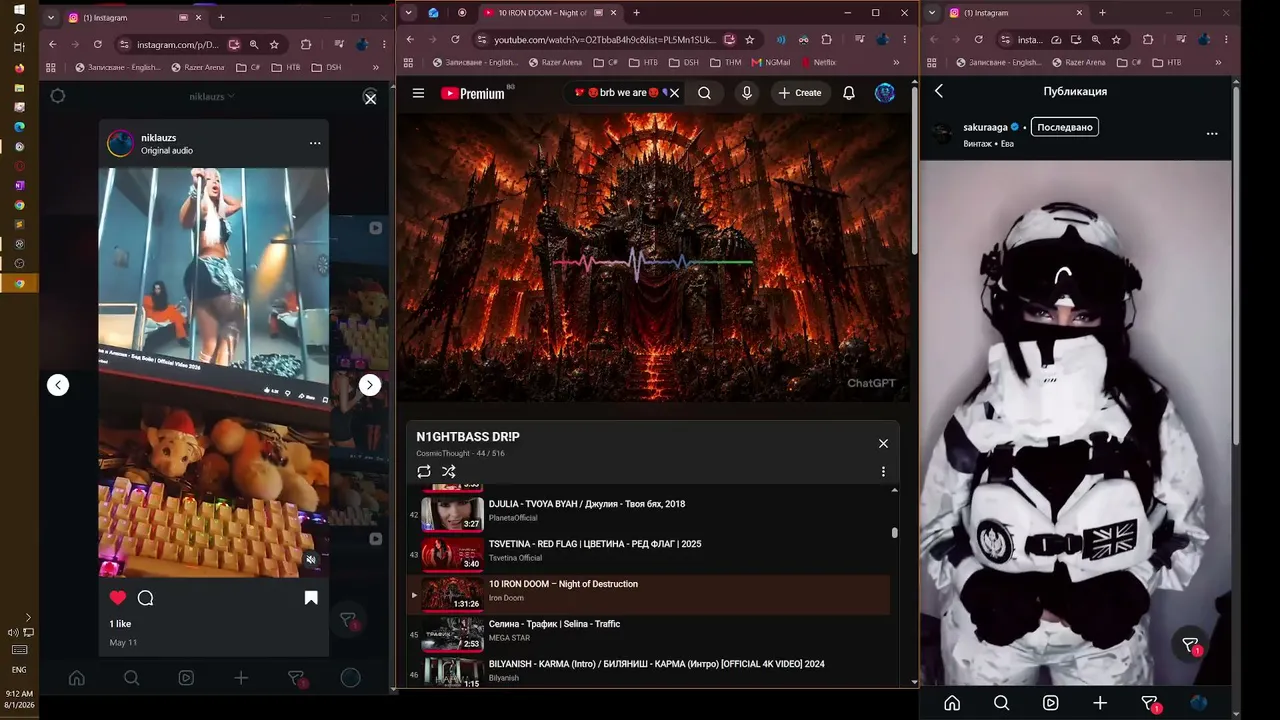Image resolution: width=1280 pixels, height=720 pixels.
Task: Open the YouTube account avatar menu
Action: (885, 93)
